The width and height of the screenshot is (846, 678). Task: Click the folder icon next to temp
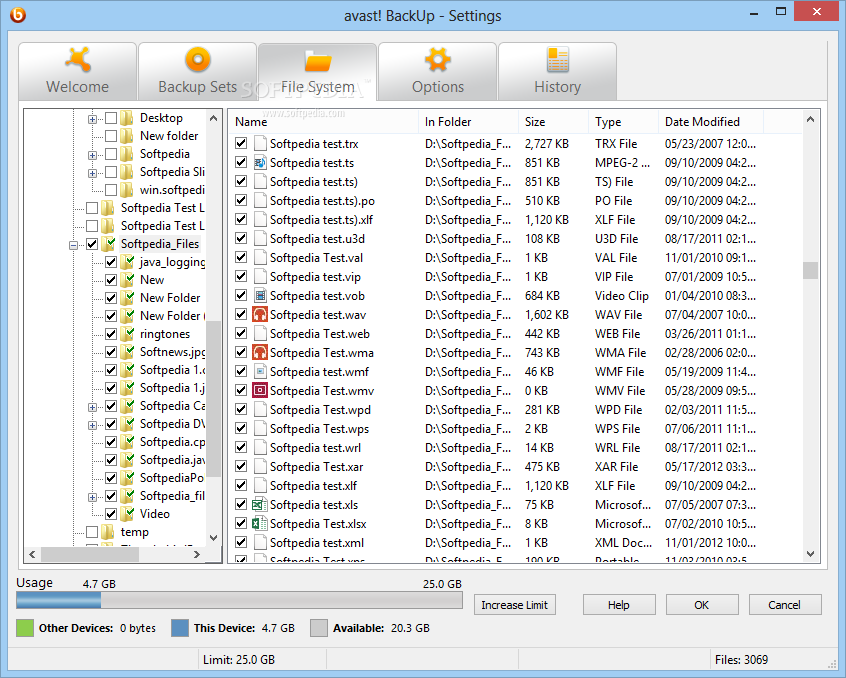click(108, 532)
